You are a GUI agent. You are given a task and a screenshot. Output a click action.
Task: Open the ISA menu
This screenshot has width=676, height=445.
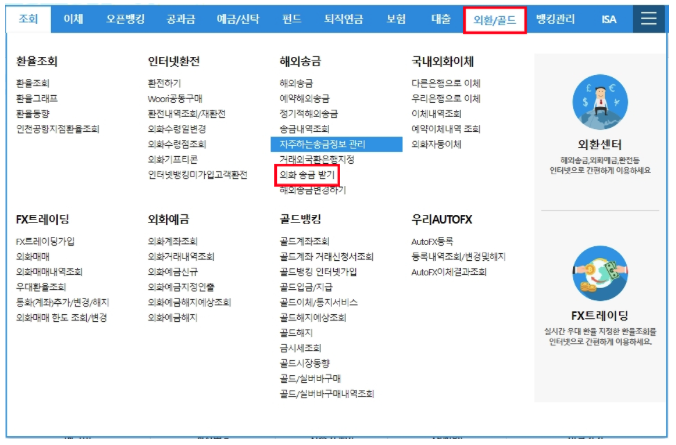click(x=609, y=19)
